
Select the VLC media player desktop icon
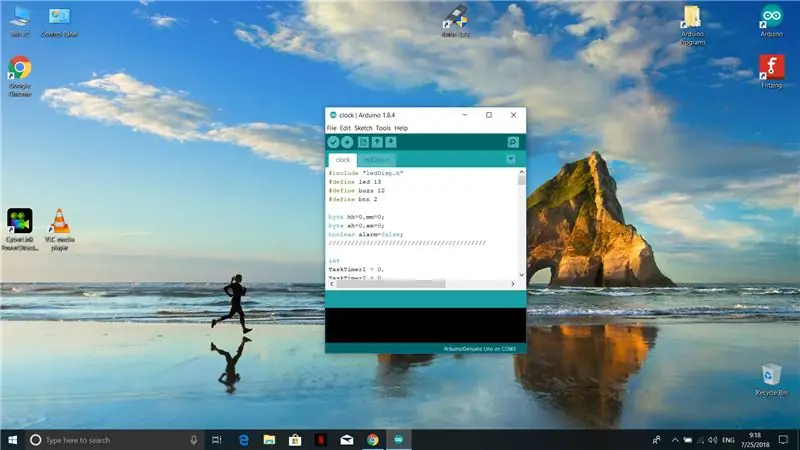click(60, 229)
